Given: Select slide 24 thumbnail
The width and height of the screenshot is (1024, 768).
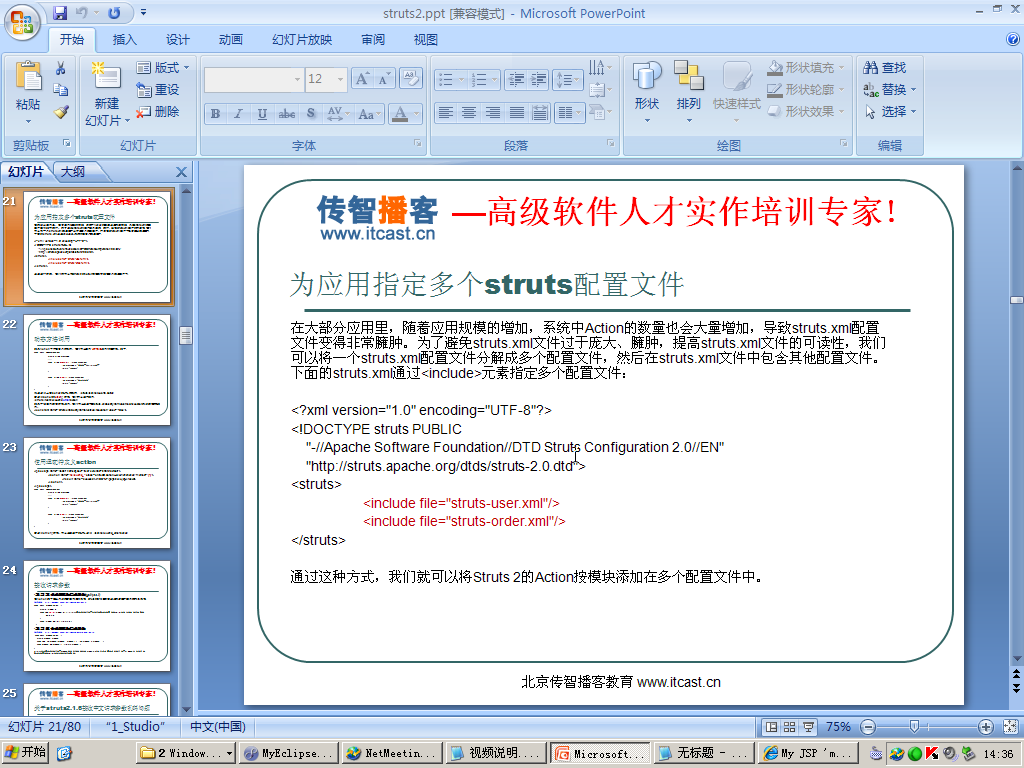Looking at the screenshot, I should click(97, 616).
